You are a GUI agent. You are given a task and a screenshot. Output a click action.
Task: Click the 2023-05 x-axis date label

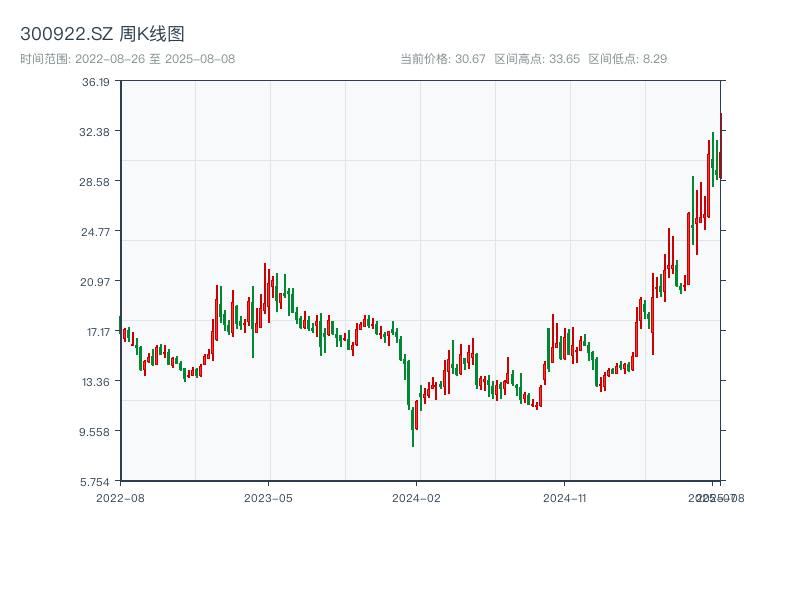(x=268, y=497)
